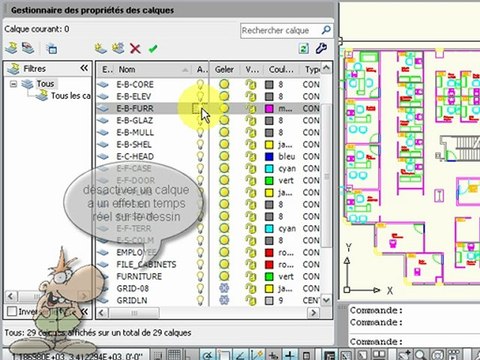The width and height of the screenshot is (480, 360).
Task: Create a new layer with the toolbar icon
Action: coord(100,49)
